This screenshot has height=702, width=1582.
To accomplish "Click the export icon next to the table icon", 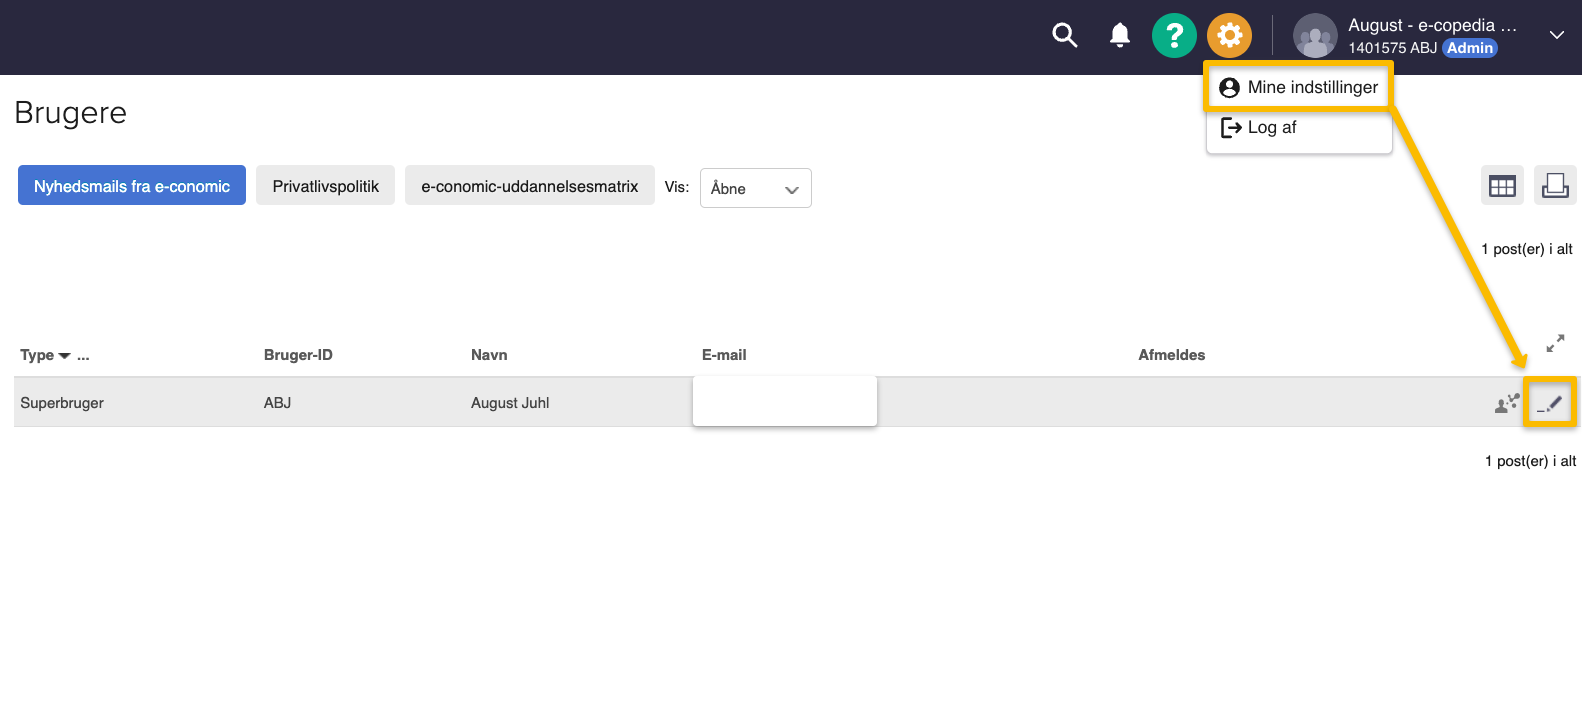I will [x=1555, y=186].
